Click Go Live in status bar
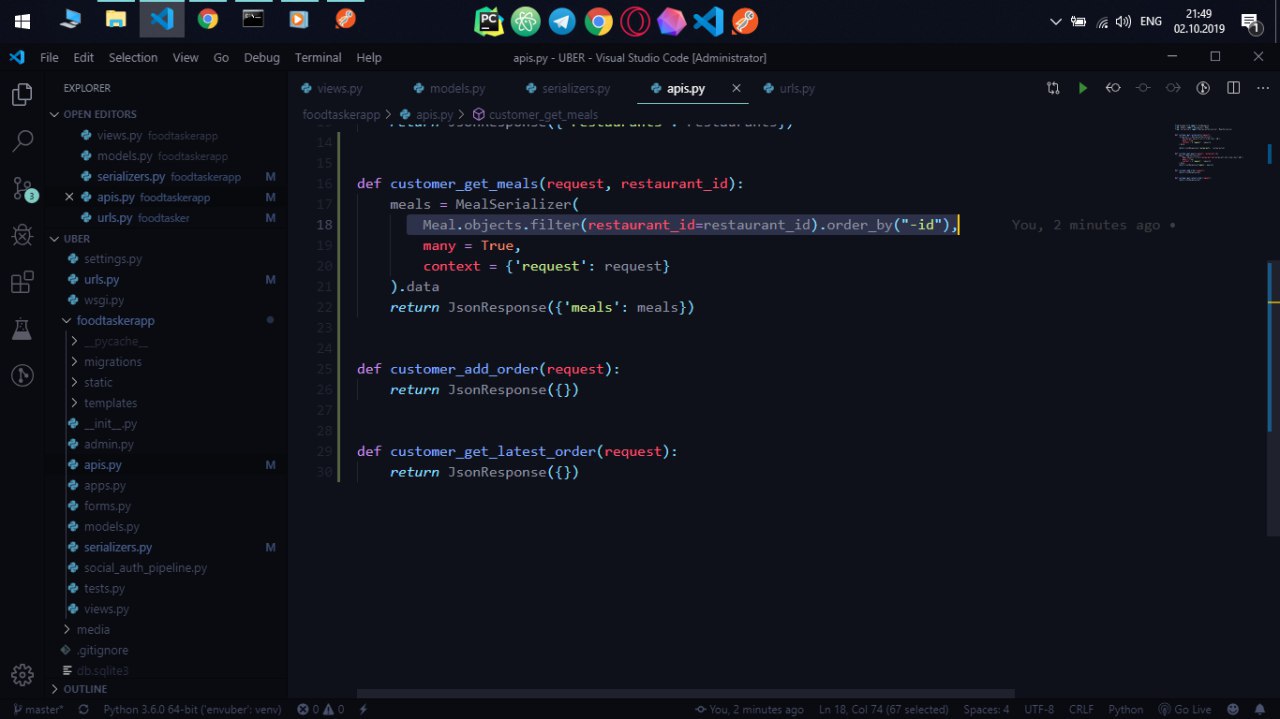 [1186, 709]
